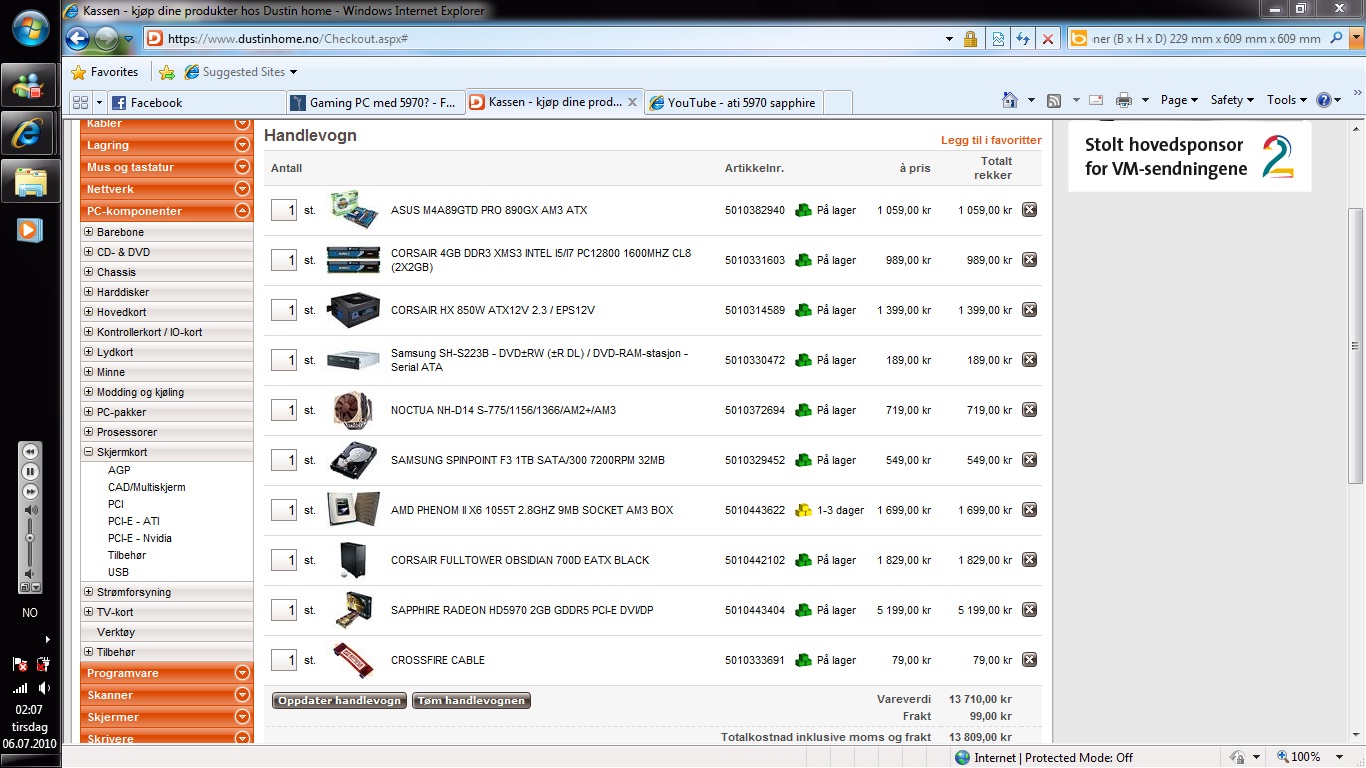This screenshot has width=1366, height=768.
Task: Remove CORSAIR OBSIDIAN 700D from cart
Action: (1029, 560)
